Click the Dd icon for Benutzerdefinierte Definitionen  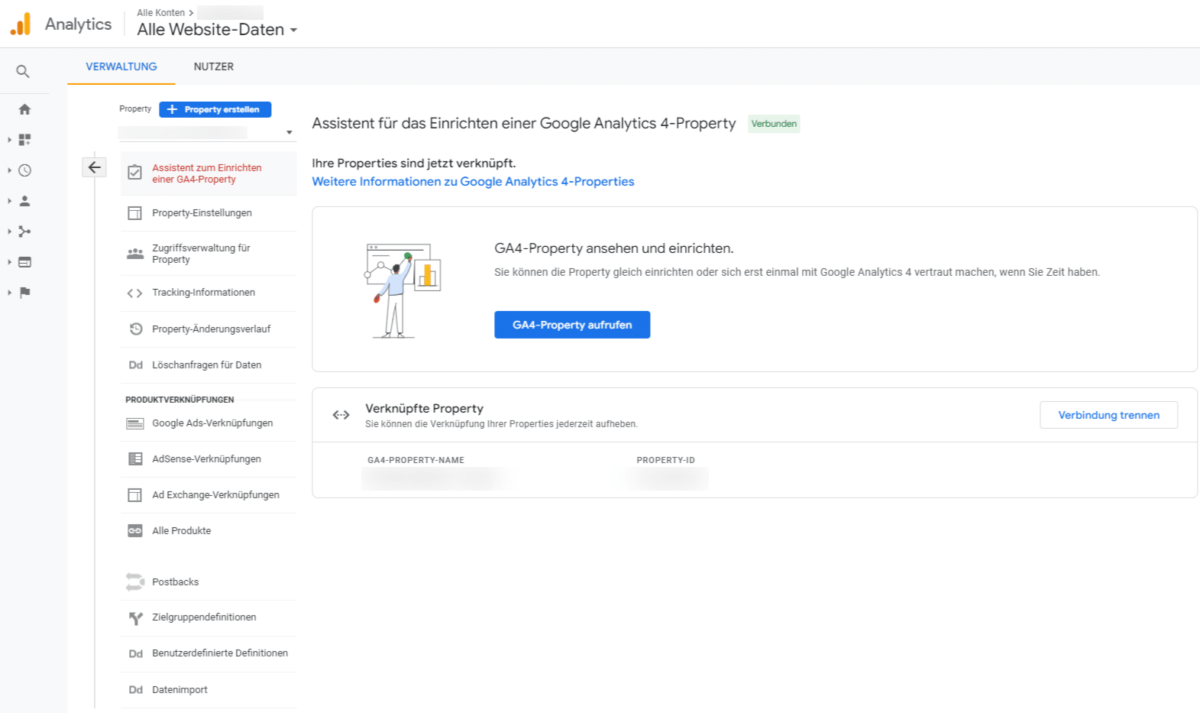pos(135,654)
